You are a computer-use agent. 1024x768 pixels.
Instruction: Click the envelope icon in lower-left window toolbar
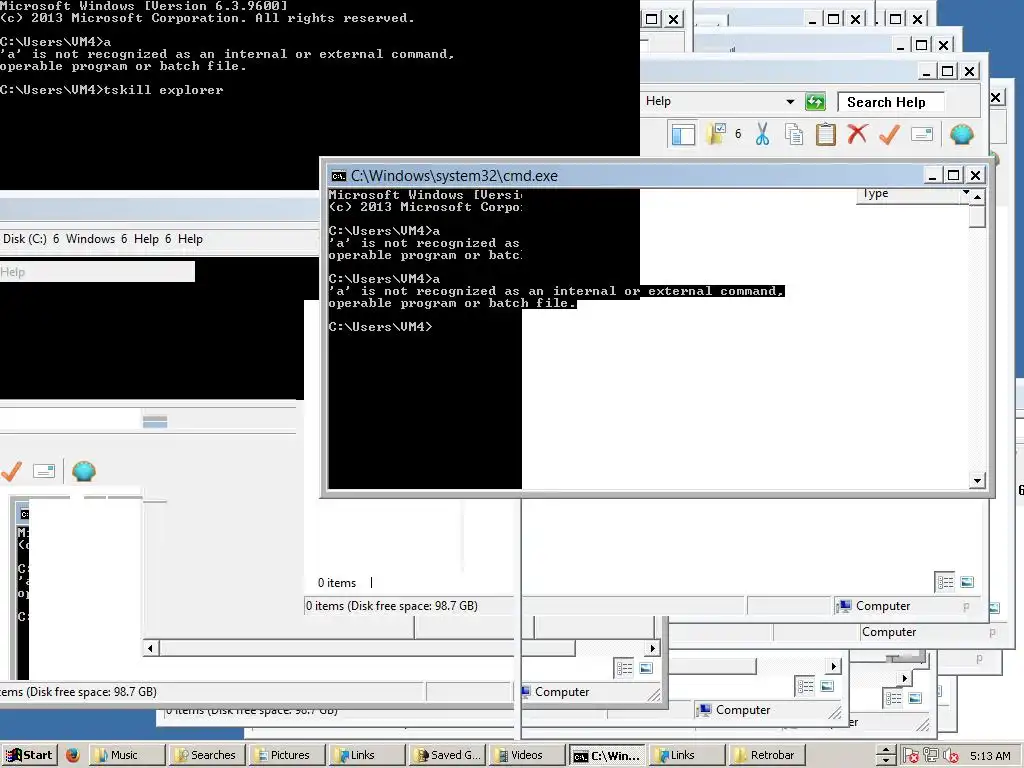pos(44,471)
